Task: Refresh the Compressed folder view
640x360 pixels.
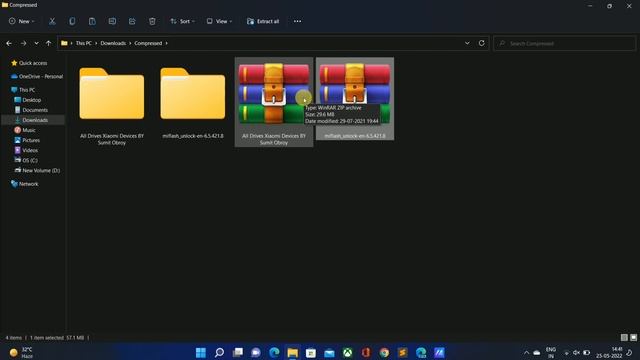Action: [482, 43]
